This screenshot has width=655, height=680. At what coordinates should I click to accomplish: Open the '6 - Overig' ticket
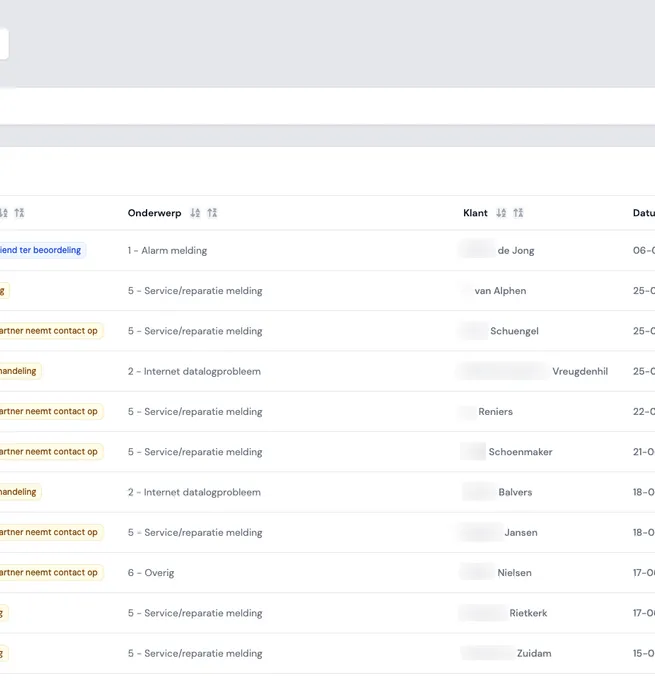[151, 573]
